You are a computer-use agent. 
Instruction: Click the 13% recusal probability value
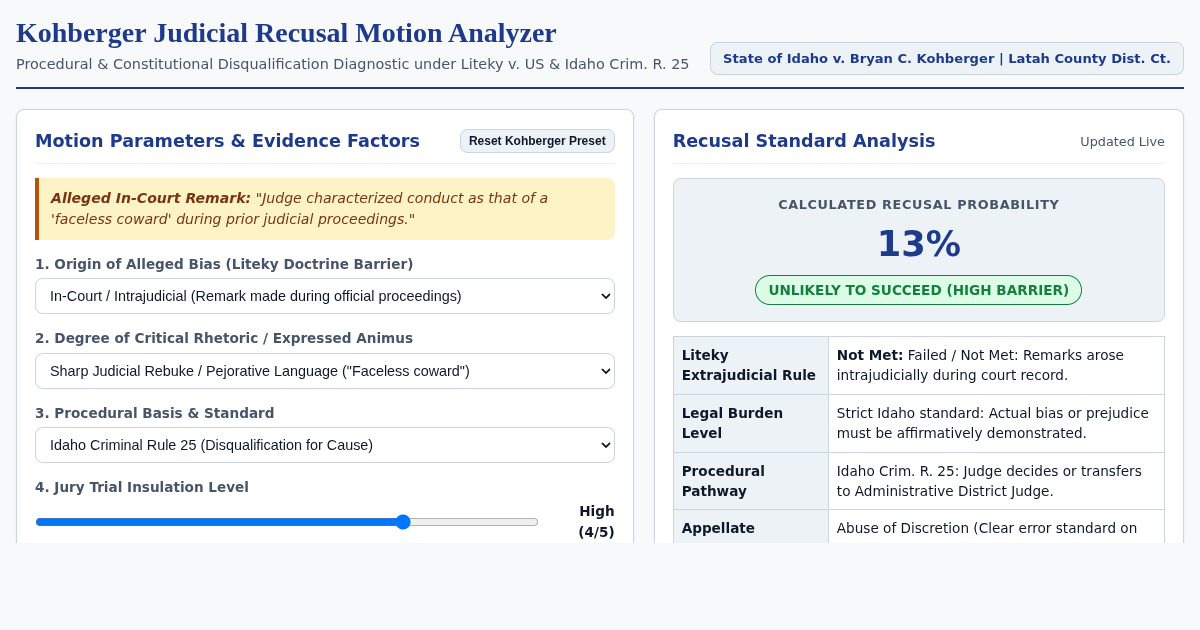click(x=918, y=244)
